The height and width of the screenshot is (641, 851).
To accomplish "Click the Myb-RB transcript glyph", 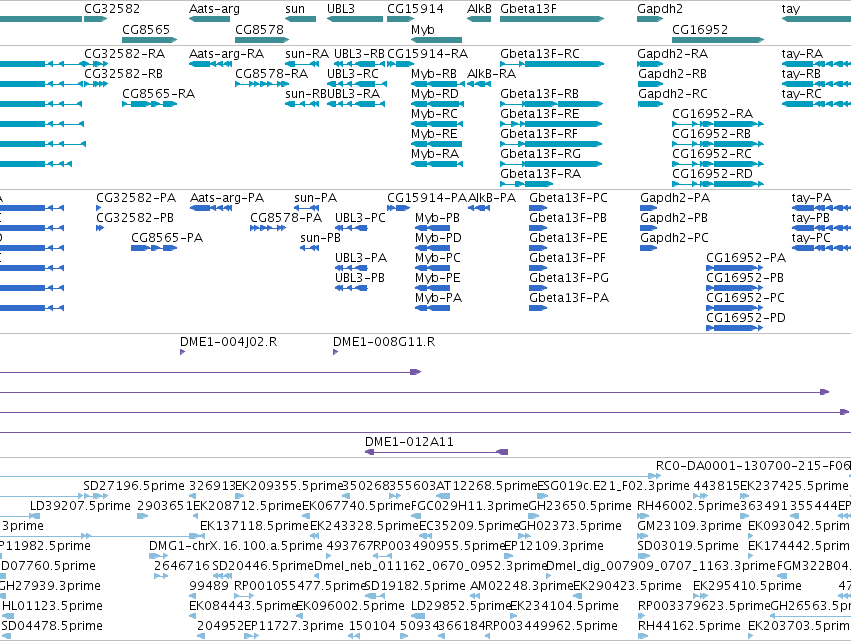I will 438,84.
